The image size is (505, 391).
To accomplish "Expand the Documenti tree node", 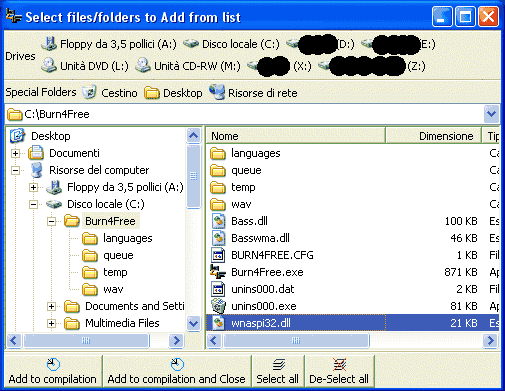I will coord(15,153).
